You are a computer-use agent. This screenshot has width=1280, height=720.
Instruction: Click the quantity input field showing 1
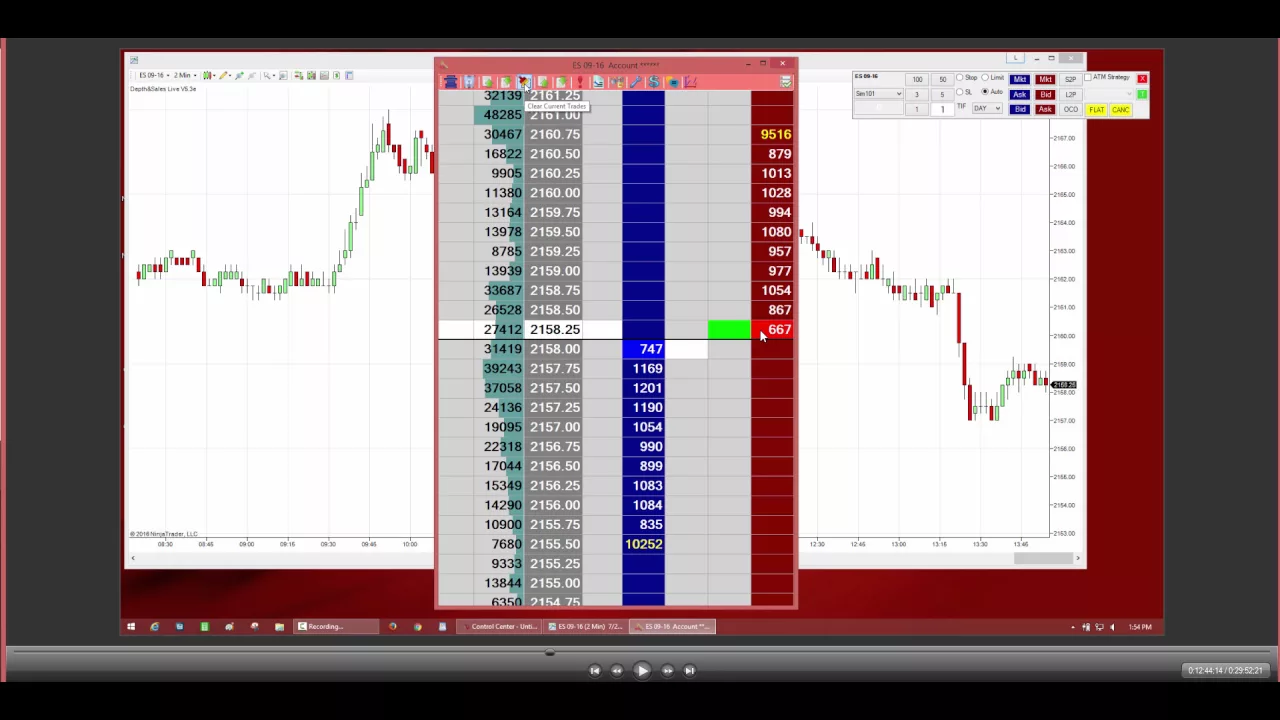pyautogui.click(x=942, y=109)
